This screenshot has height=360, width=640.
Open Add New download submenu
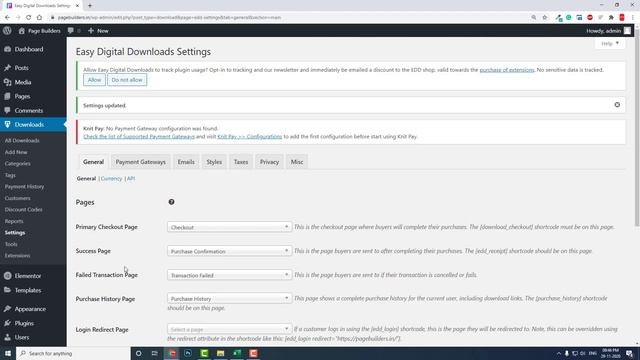(x=16, y=152)
